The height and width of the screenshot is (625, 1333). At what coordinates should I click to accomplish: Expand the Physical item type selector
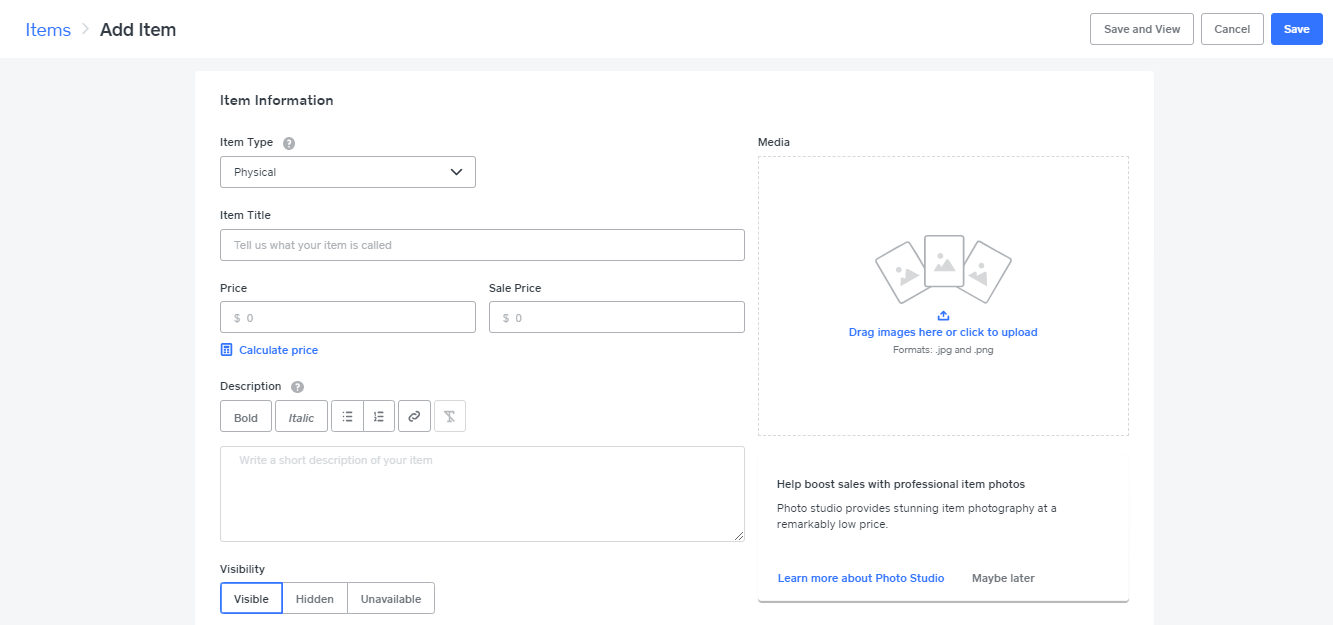347,171
